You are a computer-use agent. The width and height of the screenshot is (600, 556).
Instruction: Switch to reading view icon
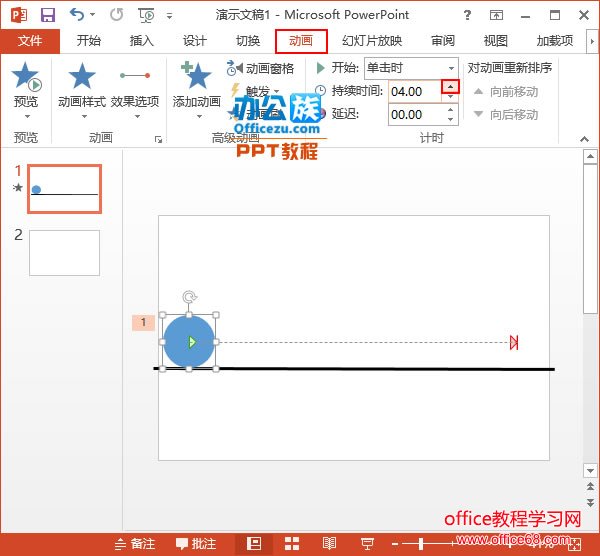point(329,544)
